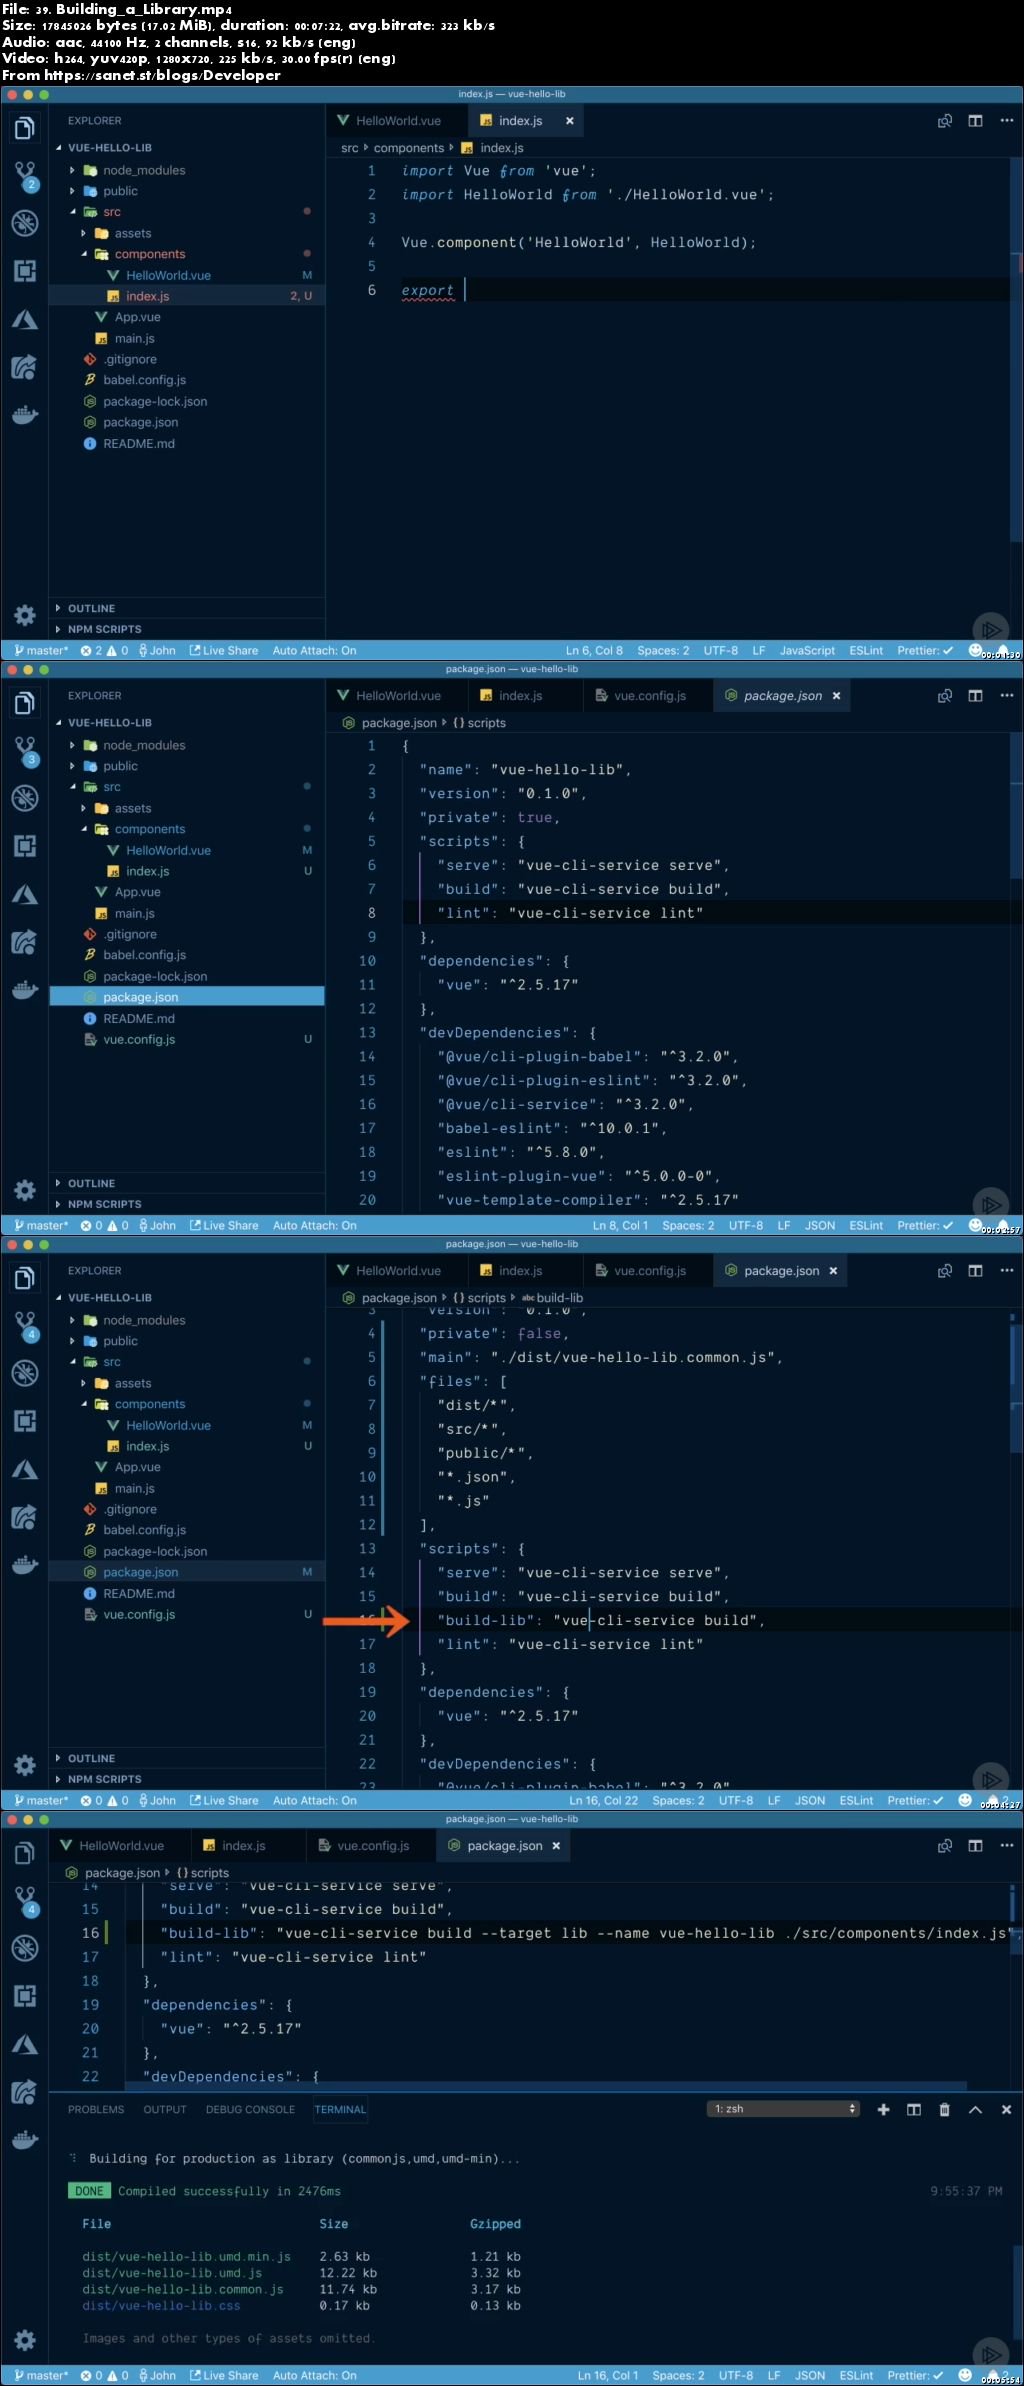1024x2386 pixels.
Task: Open the 1: zsh terminal dropdown
Action: coord(784,2109)
